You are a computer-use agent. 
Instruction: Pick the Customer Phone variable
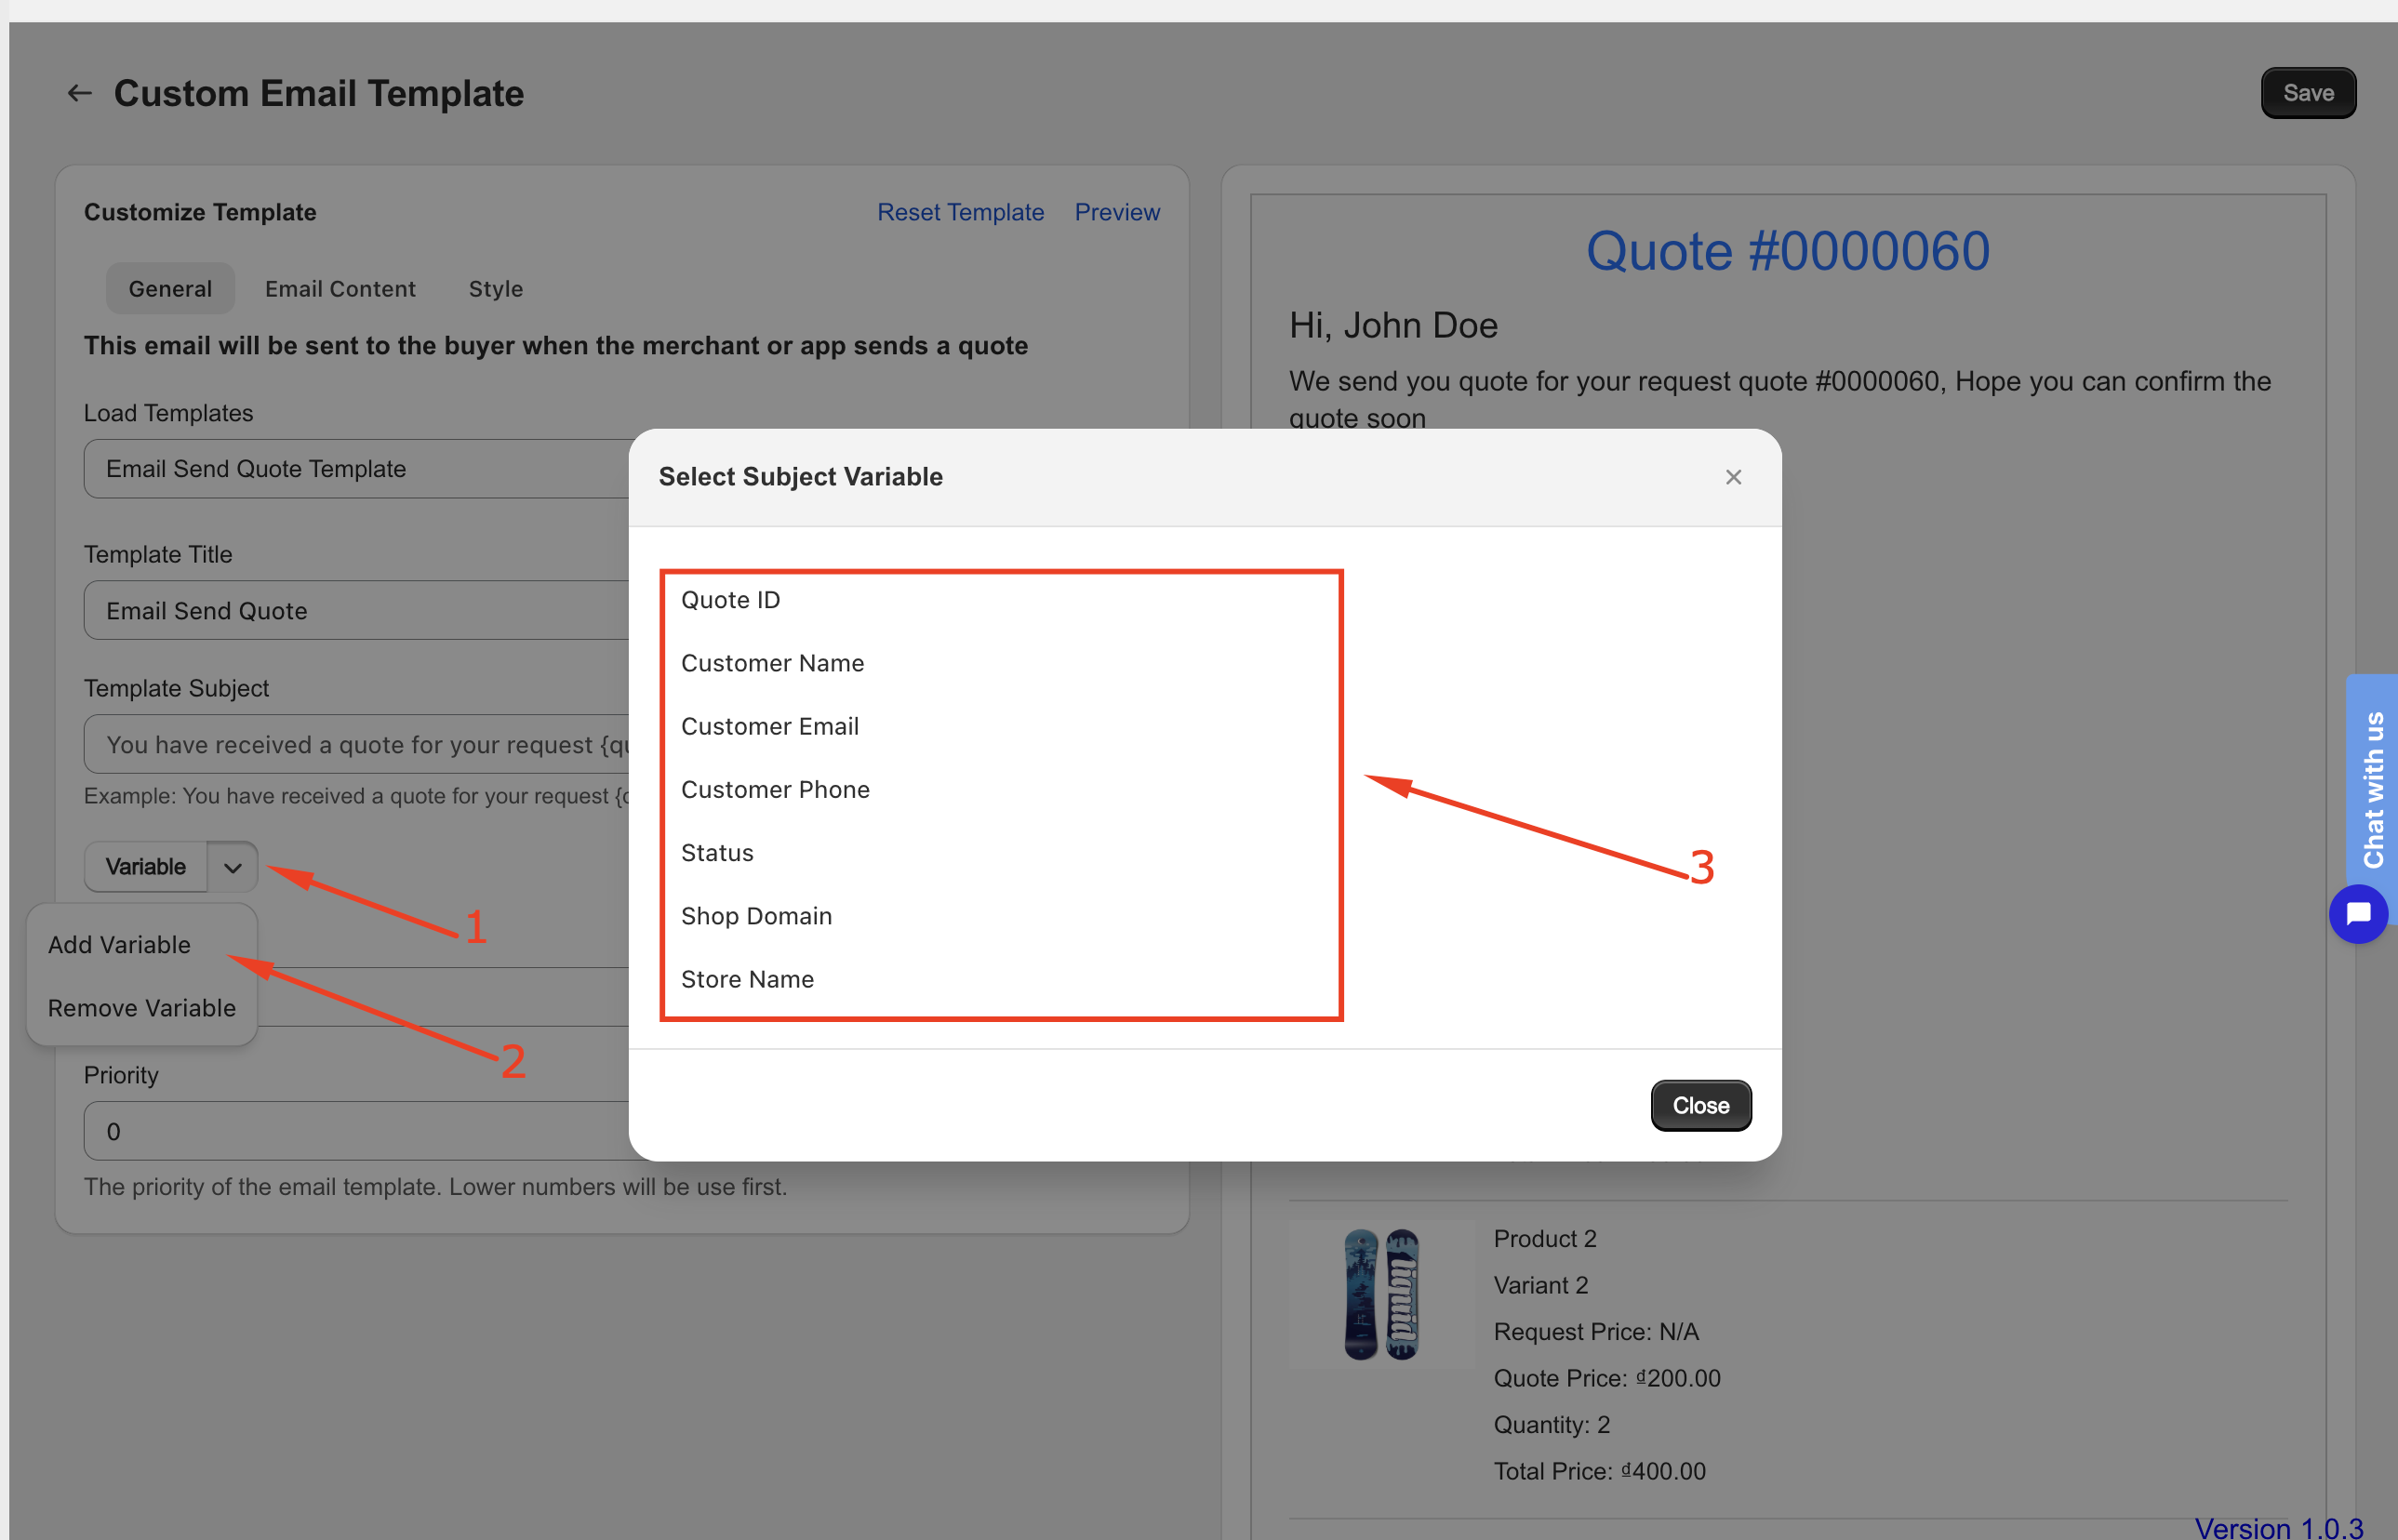[x=775, y=789]
